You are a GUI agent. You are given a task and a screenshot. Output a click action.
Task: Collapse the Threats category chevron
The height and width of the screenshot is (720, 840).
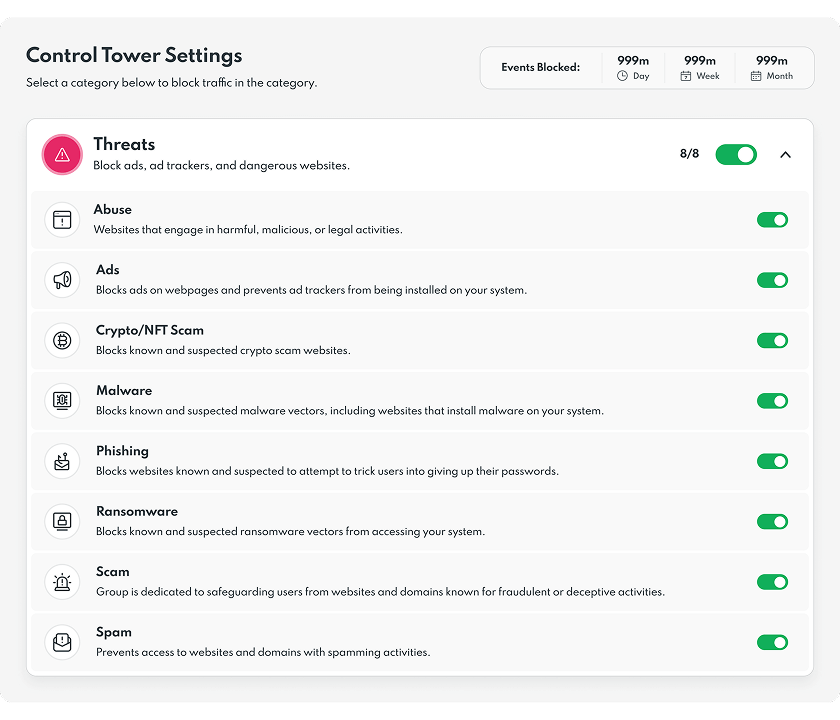coord(786,155)
